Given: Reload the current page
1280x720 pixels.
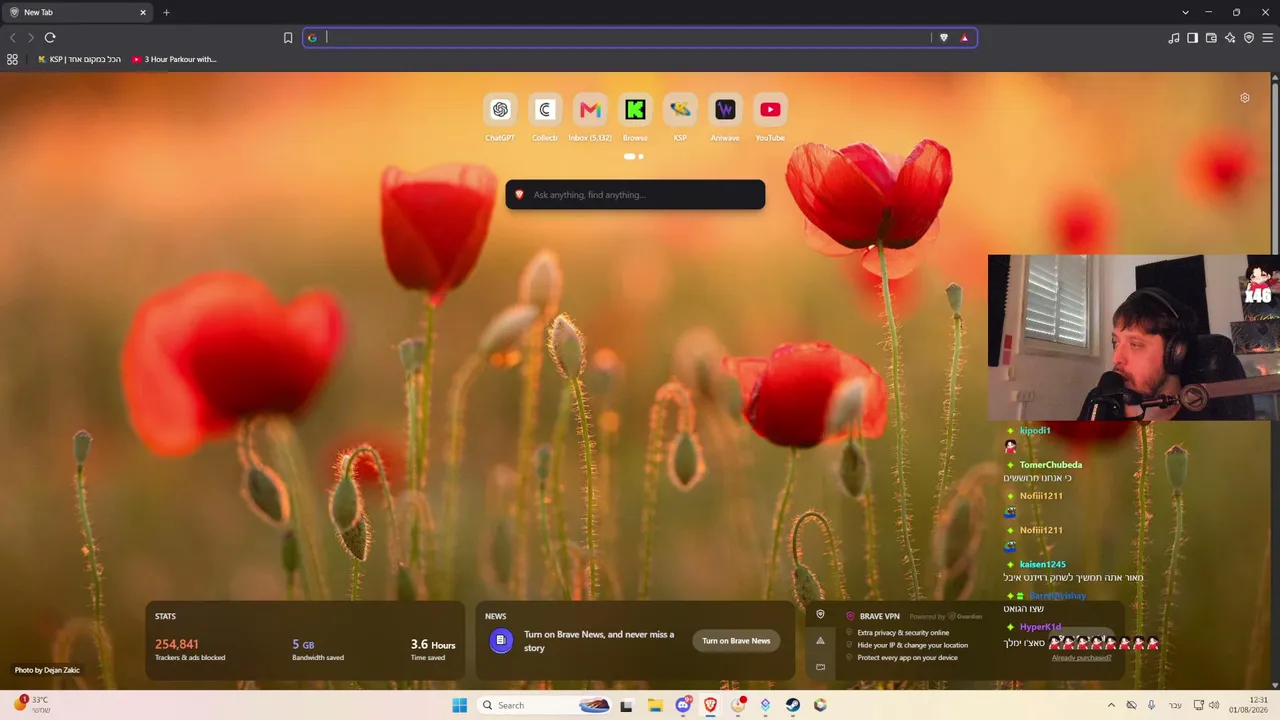Looking at the screenshot, I should [50, 38].
